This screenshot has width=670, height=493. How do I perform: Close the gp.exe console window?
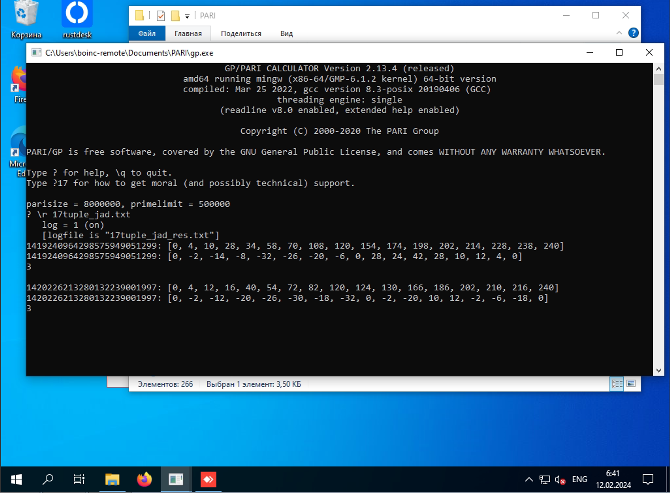tap(649, 53)
